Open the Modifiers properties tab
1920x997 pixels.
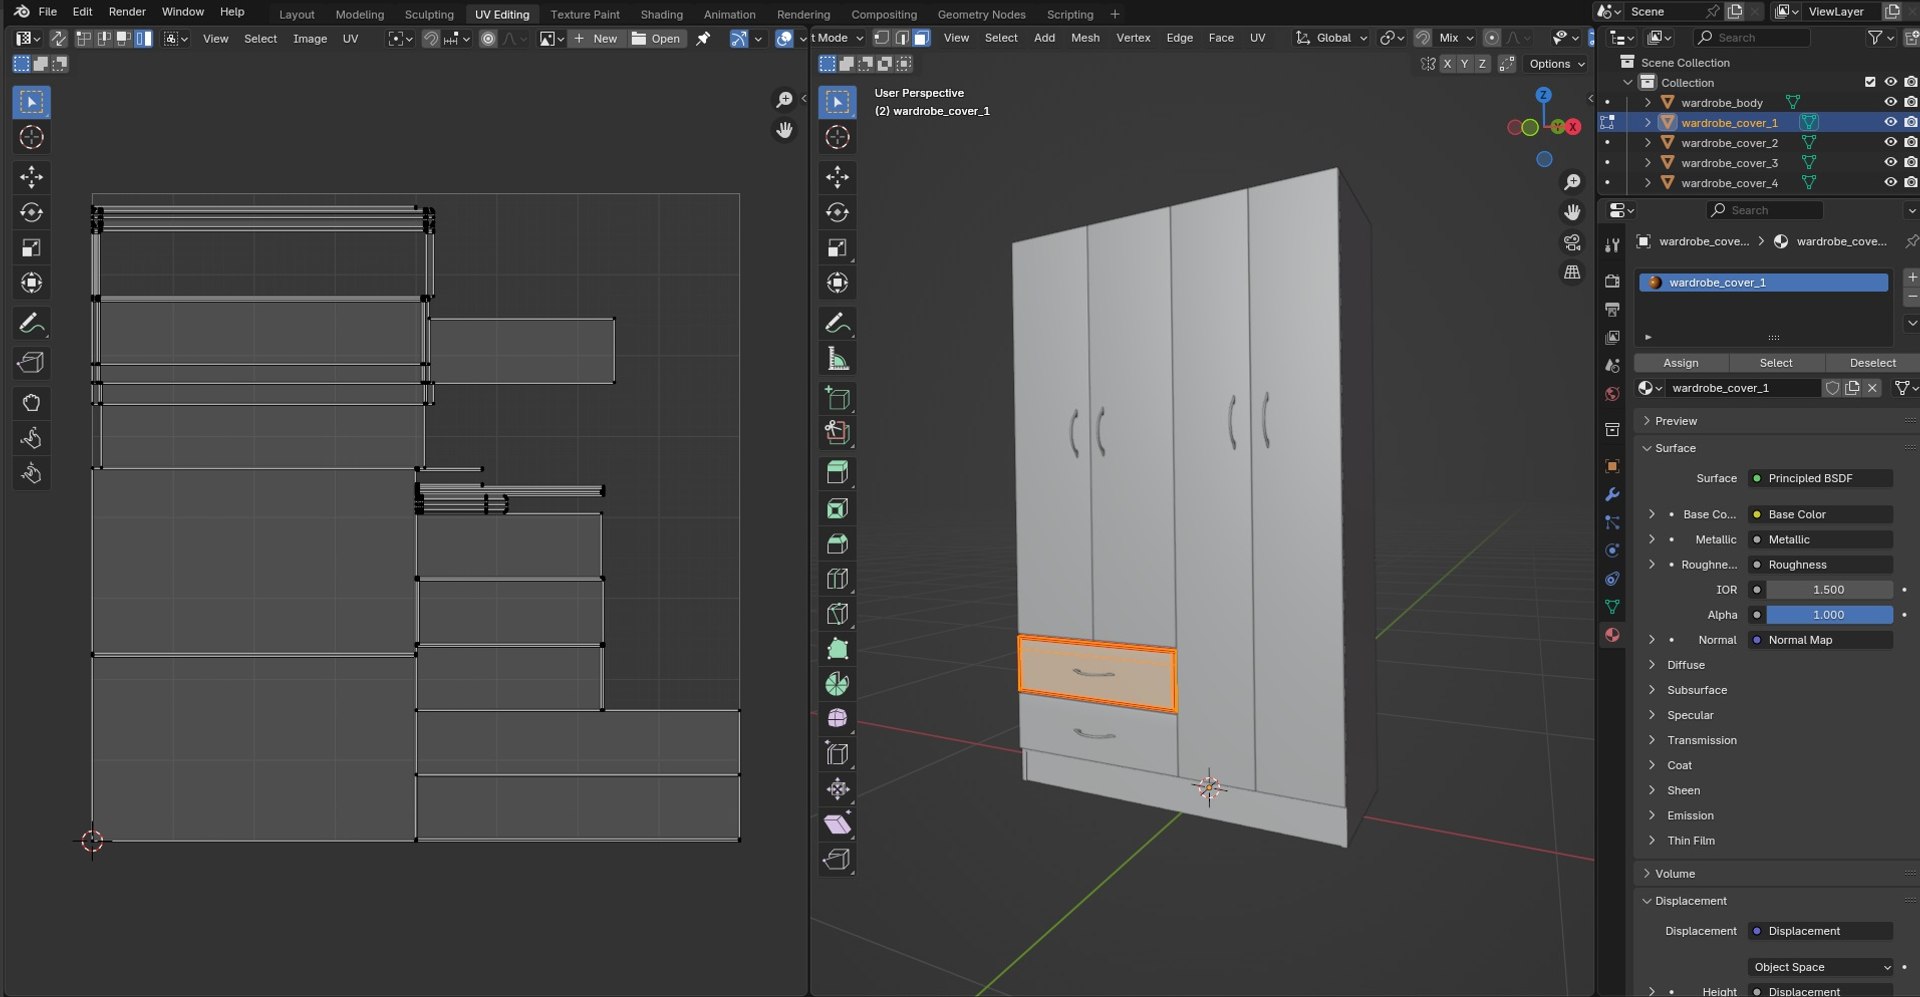(1612, 494)
